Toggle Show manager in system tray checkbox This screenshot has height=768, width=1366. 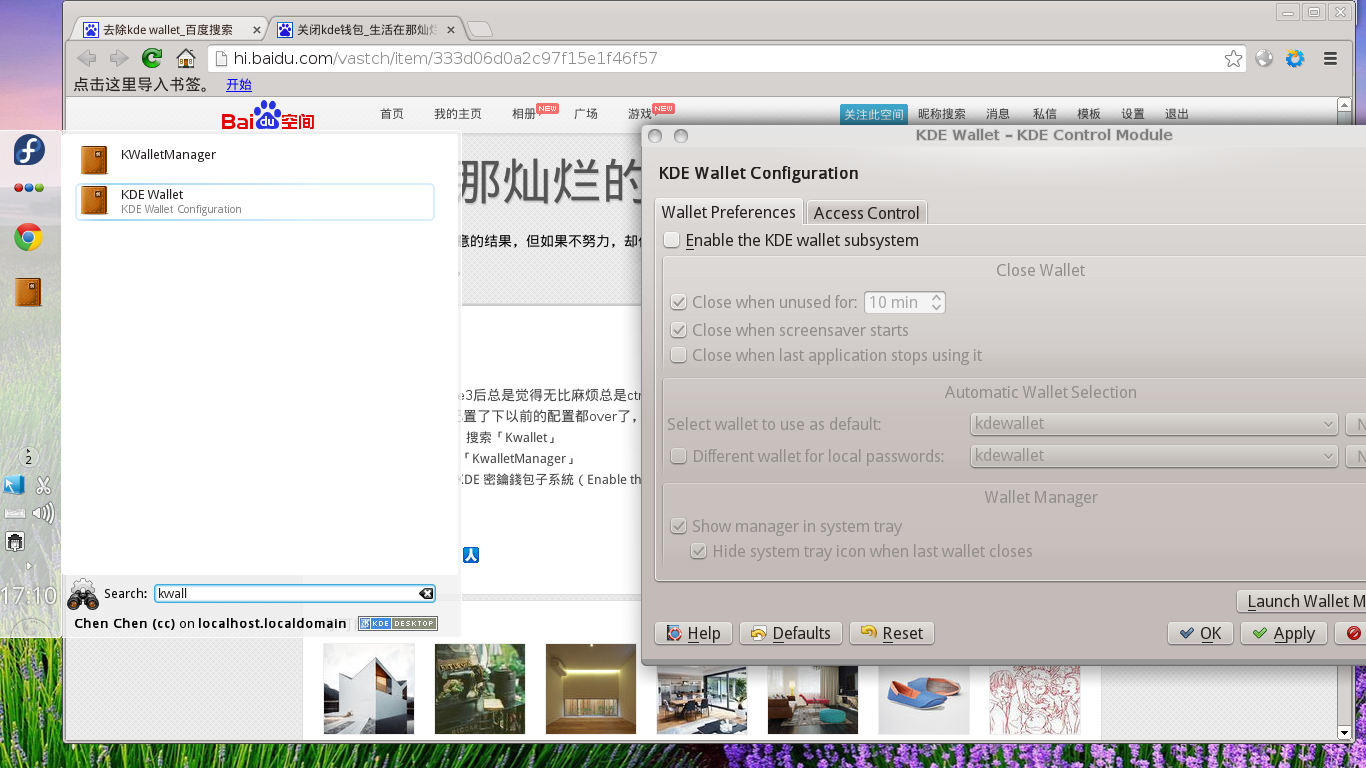coord(678,526)
